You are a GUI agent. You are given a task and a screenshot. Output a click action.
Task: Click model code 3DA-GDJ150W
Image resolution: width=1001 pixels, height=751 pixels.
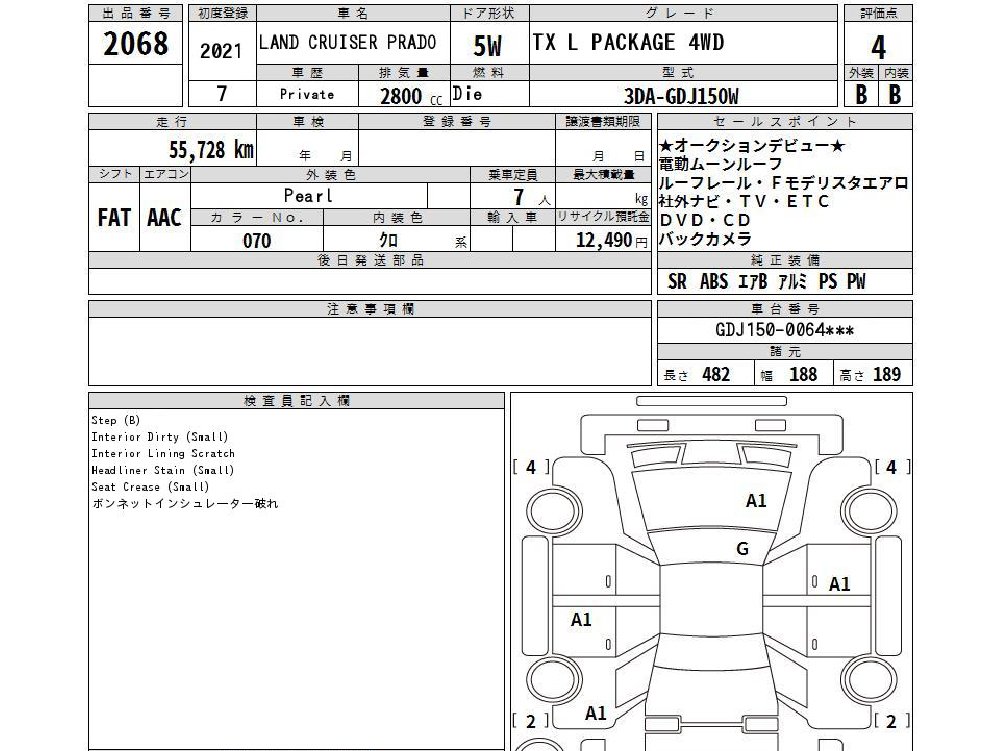(681, 96)
